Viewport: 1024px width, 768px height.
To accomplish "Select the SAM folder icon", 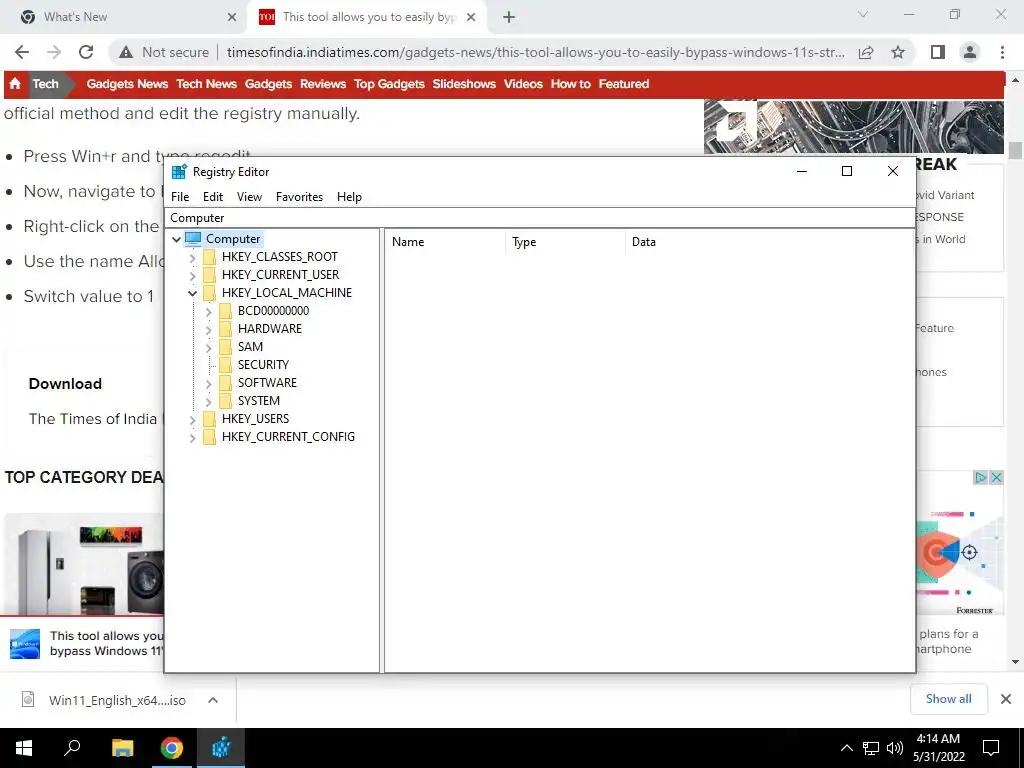I will [x=225, y=347].
